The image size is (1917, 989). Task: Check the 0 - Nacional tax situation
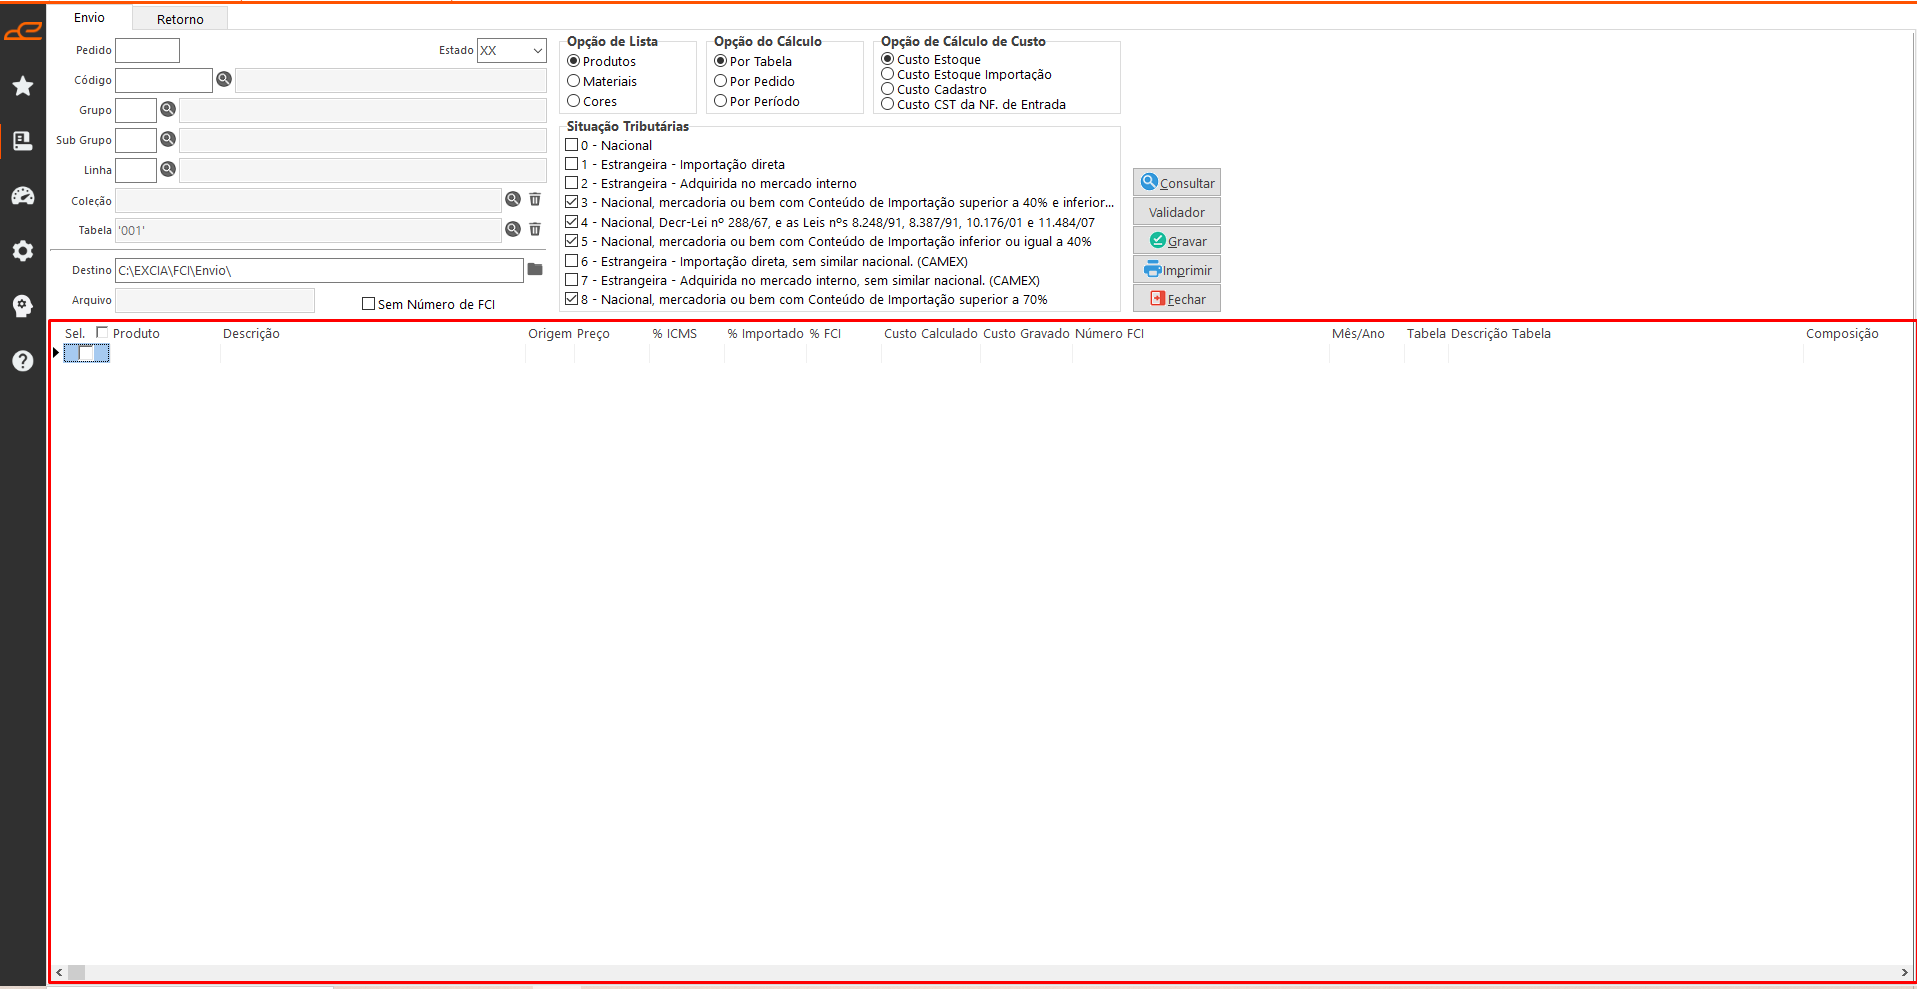[x=572, y=145]
